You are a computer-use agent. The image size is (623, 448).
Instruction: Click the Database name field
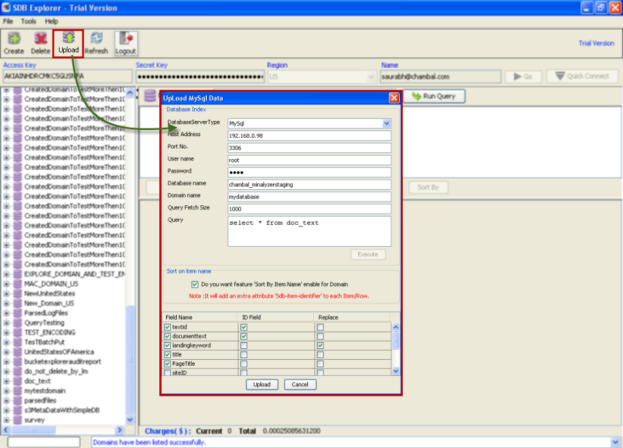click(x=309, y=185)
